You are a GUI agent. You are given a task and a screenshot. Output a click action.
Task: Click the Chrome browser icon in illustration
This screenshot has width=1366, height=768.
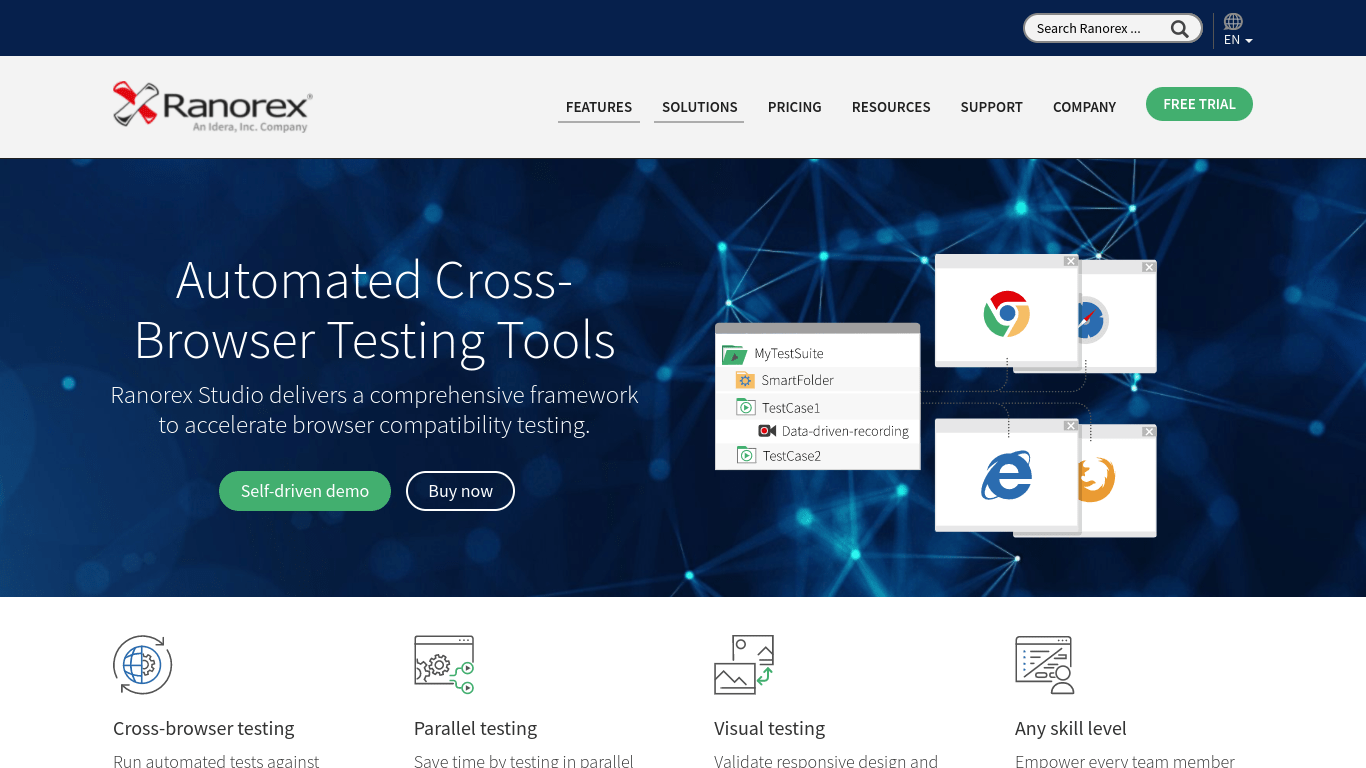coord(1006,314)
